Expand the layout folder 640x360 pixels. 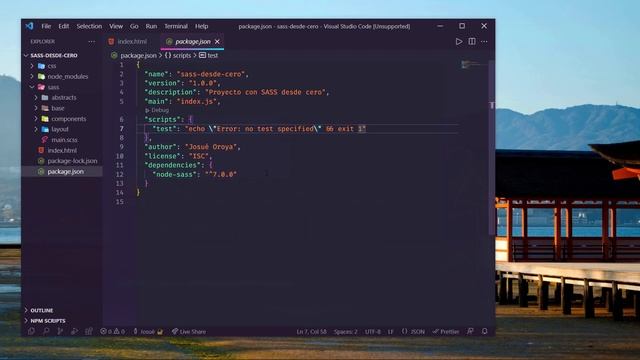pos(60,129)
